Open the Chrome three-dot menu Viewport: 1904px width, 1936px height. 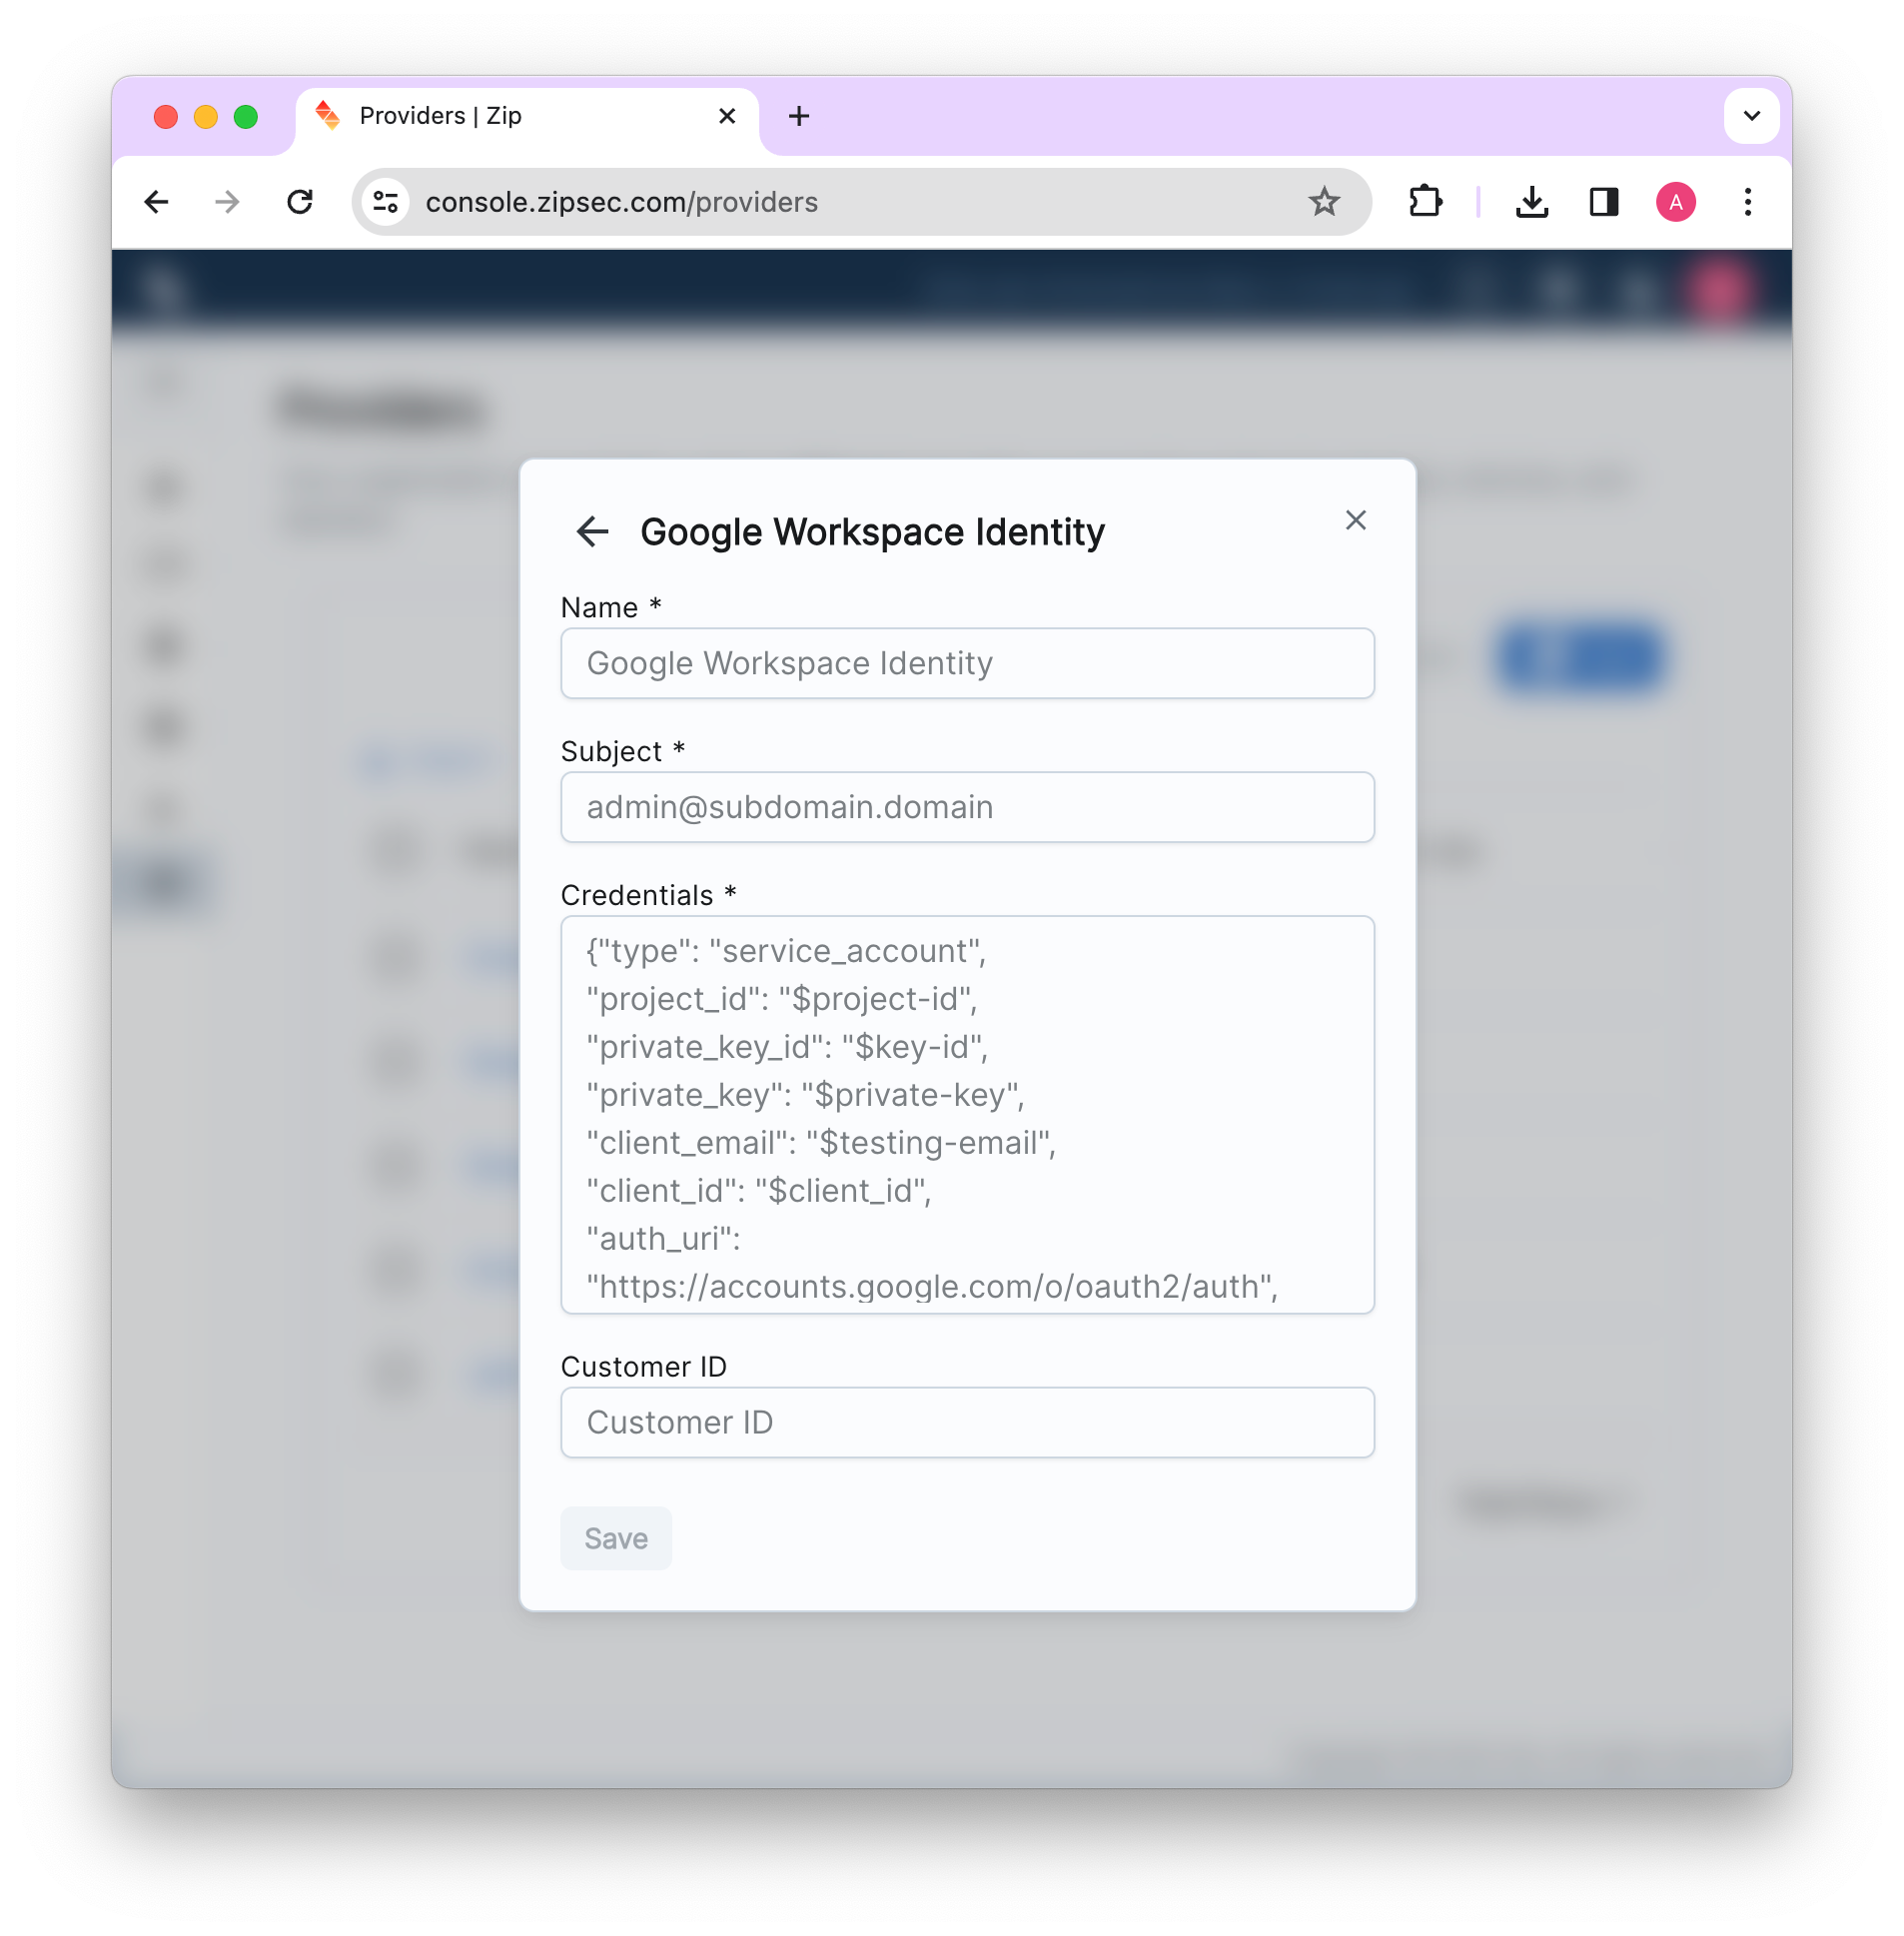[x=1747, y=202]
